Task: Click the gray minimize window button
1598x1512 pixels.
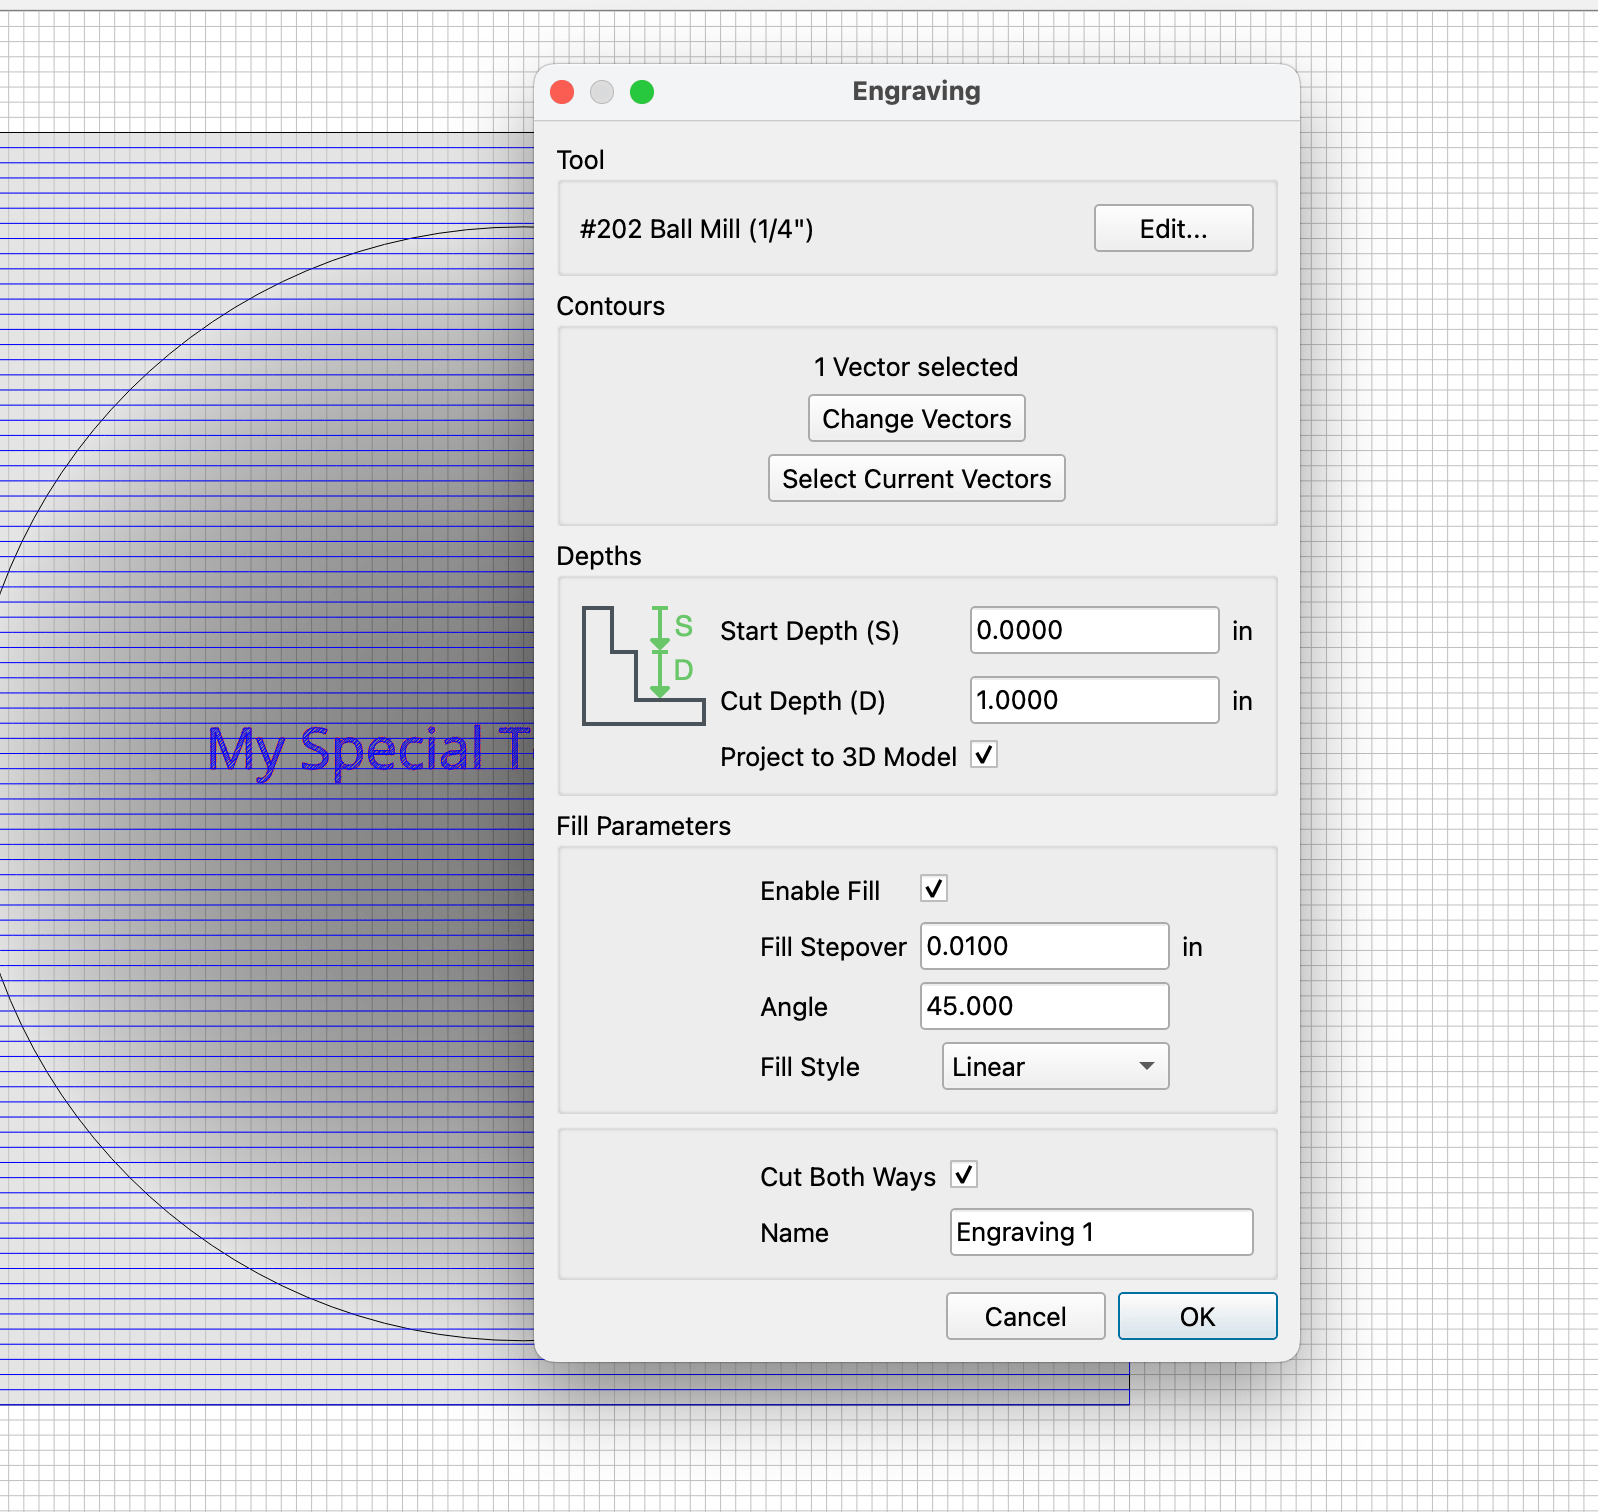Action: pos(602,92)
